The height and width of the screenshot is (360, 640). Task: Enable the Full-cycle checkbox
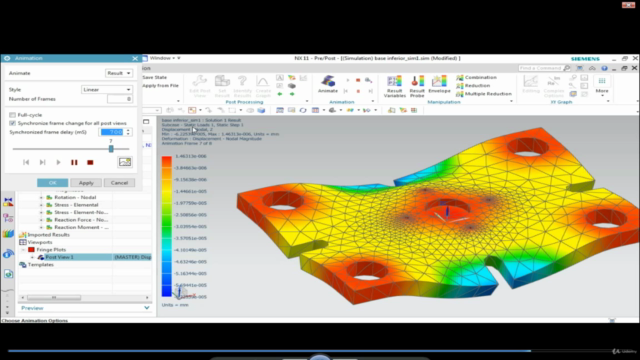12,115
